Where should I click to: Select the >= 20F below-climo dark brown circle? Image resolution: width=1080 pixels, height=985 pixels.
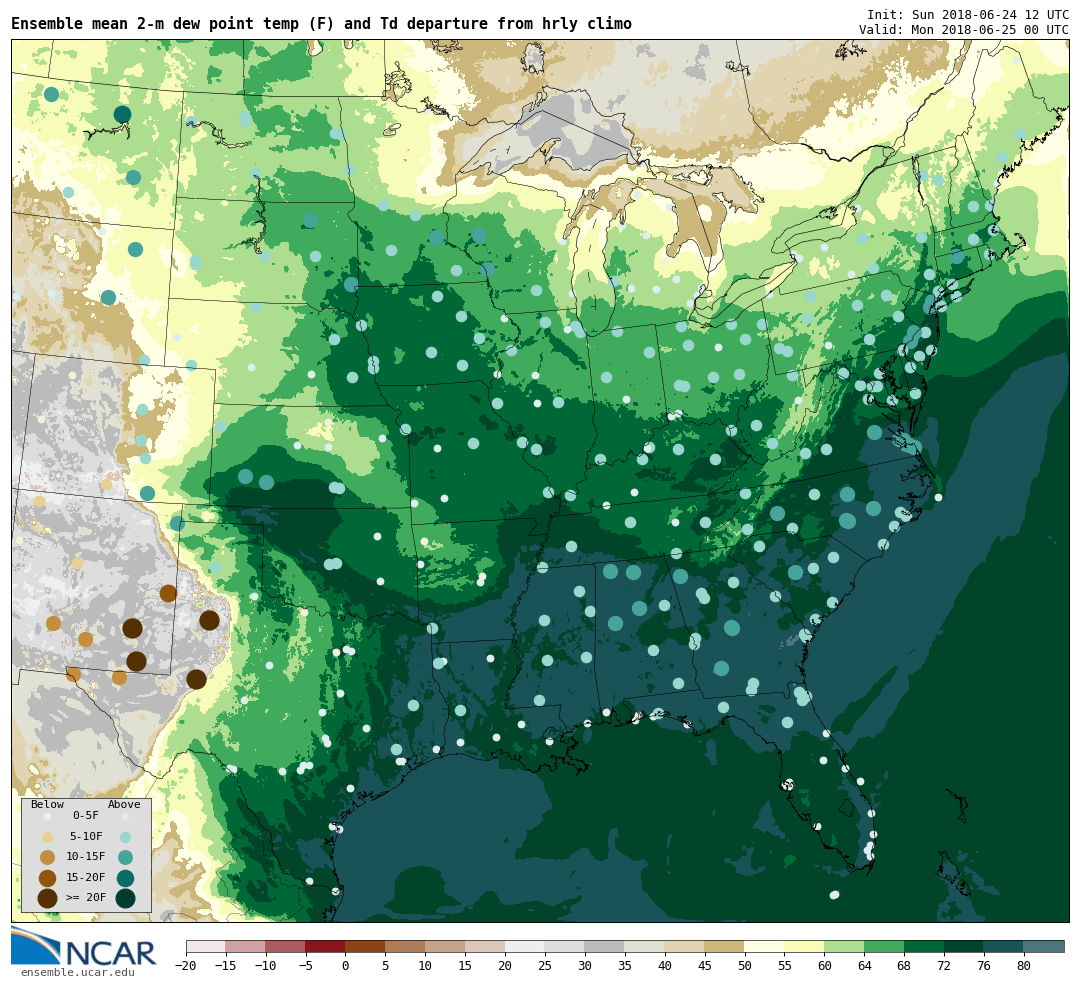pyautogui.click(x=48, y=898)
